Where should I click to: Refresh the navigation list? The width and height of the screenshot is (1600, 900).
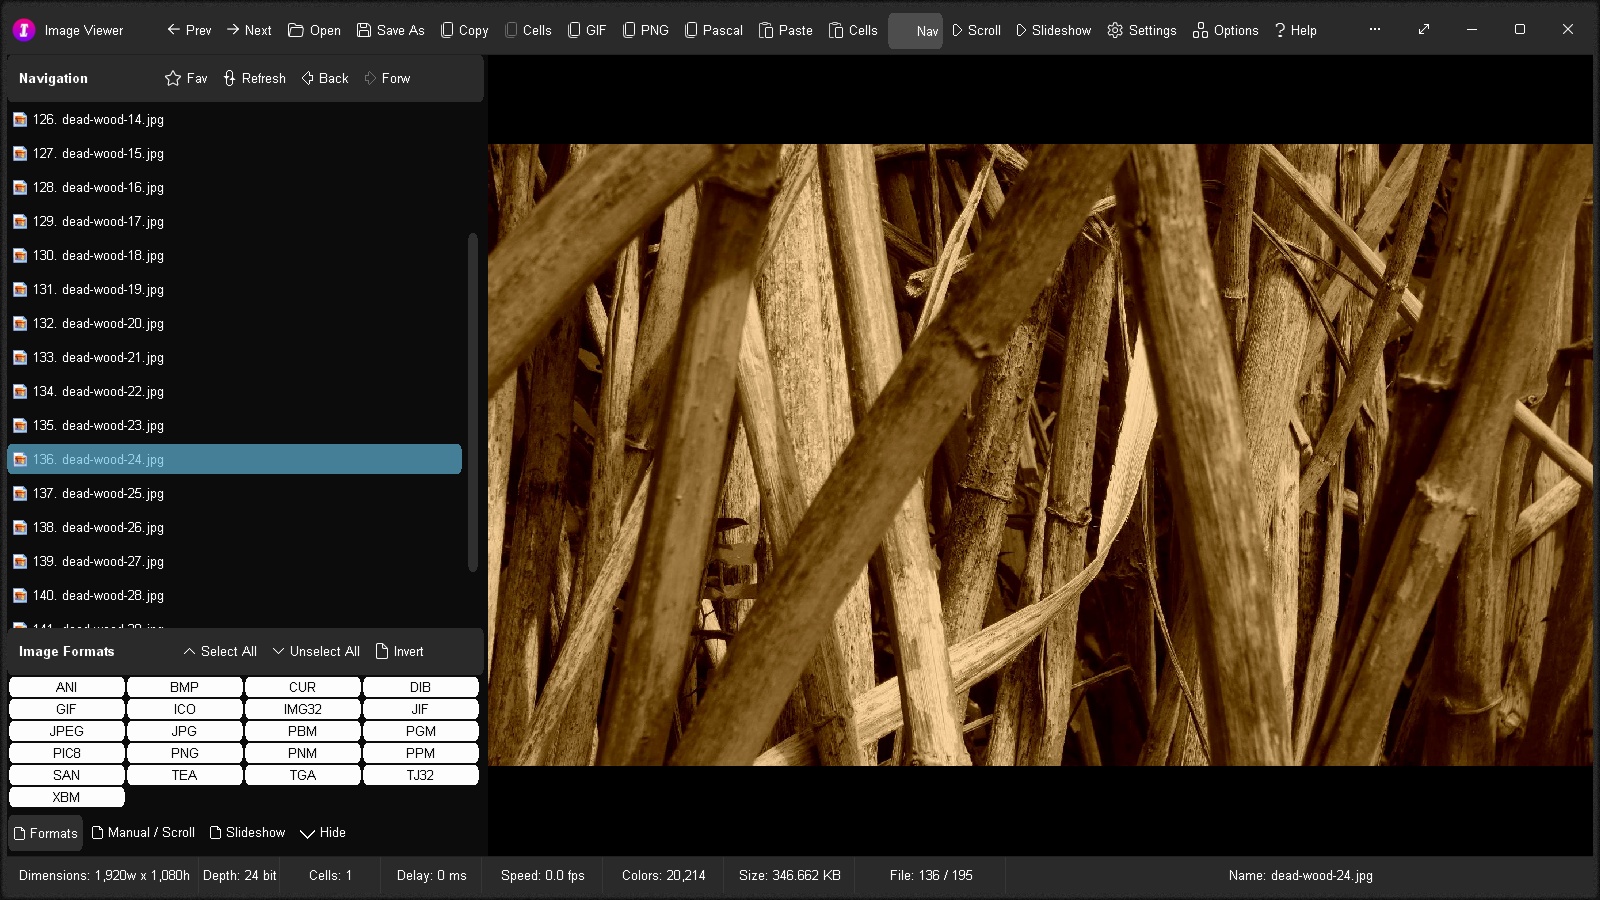254,78
